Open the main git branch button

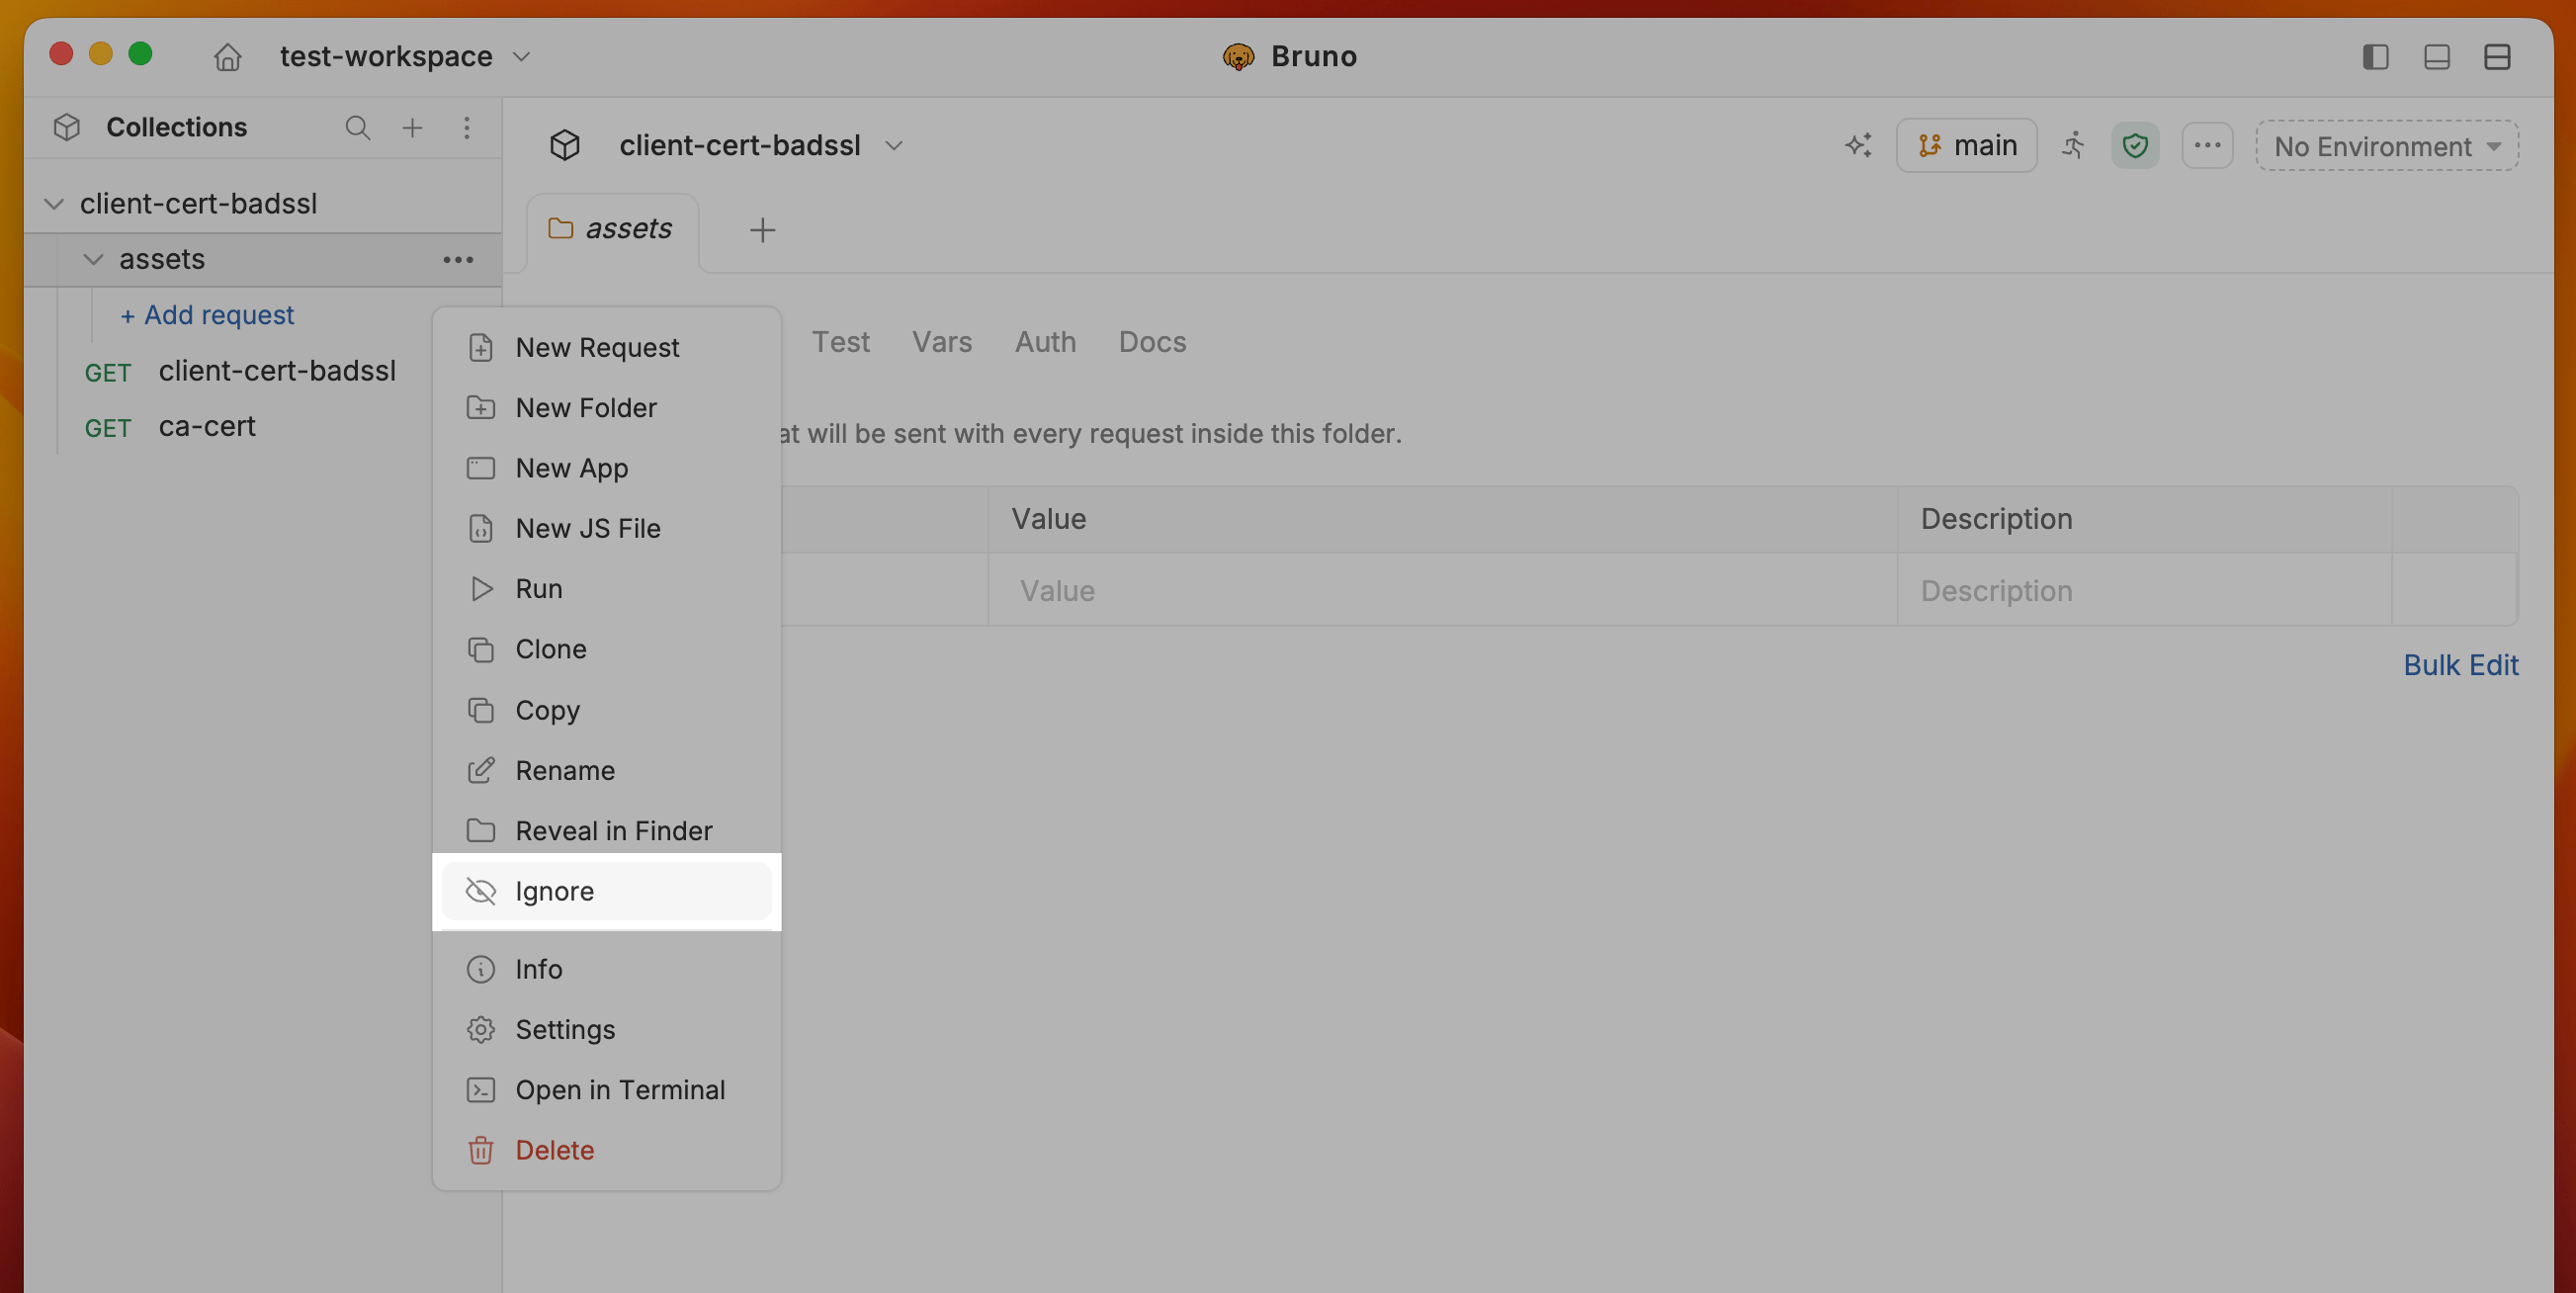[1966, 146]
